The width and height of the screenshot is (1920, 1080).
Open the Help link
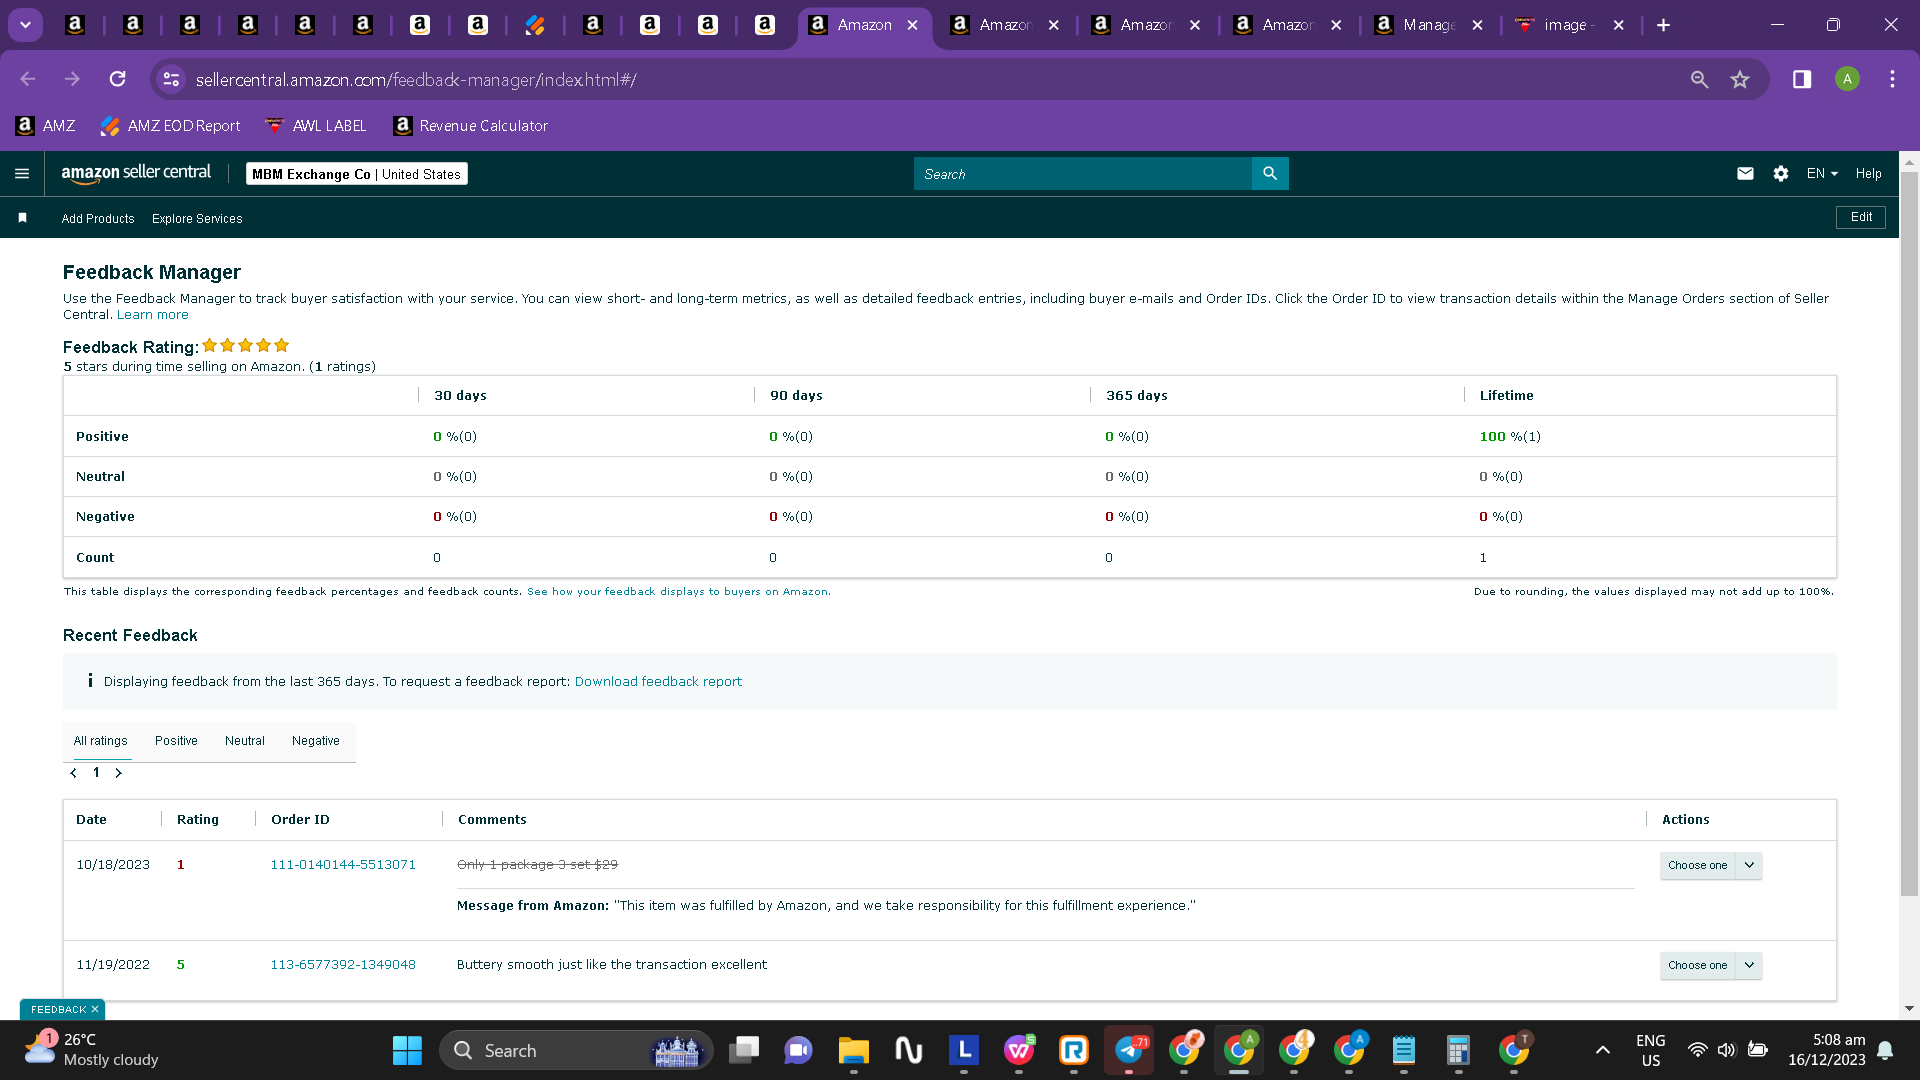pos(1868,174)
